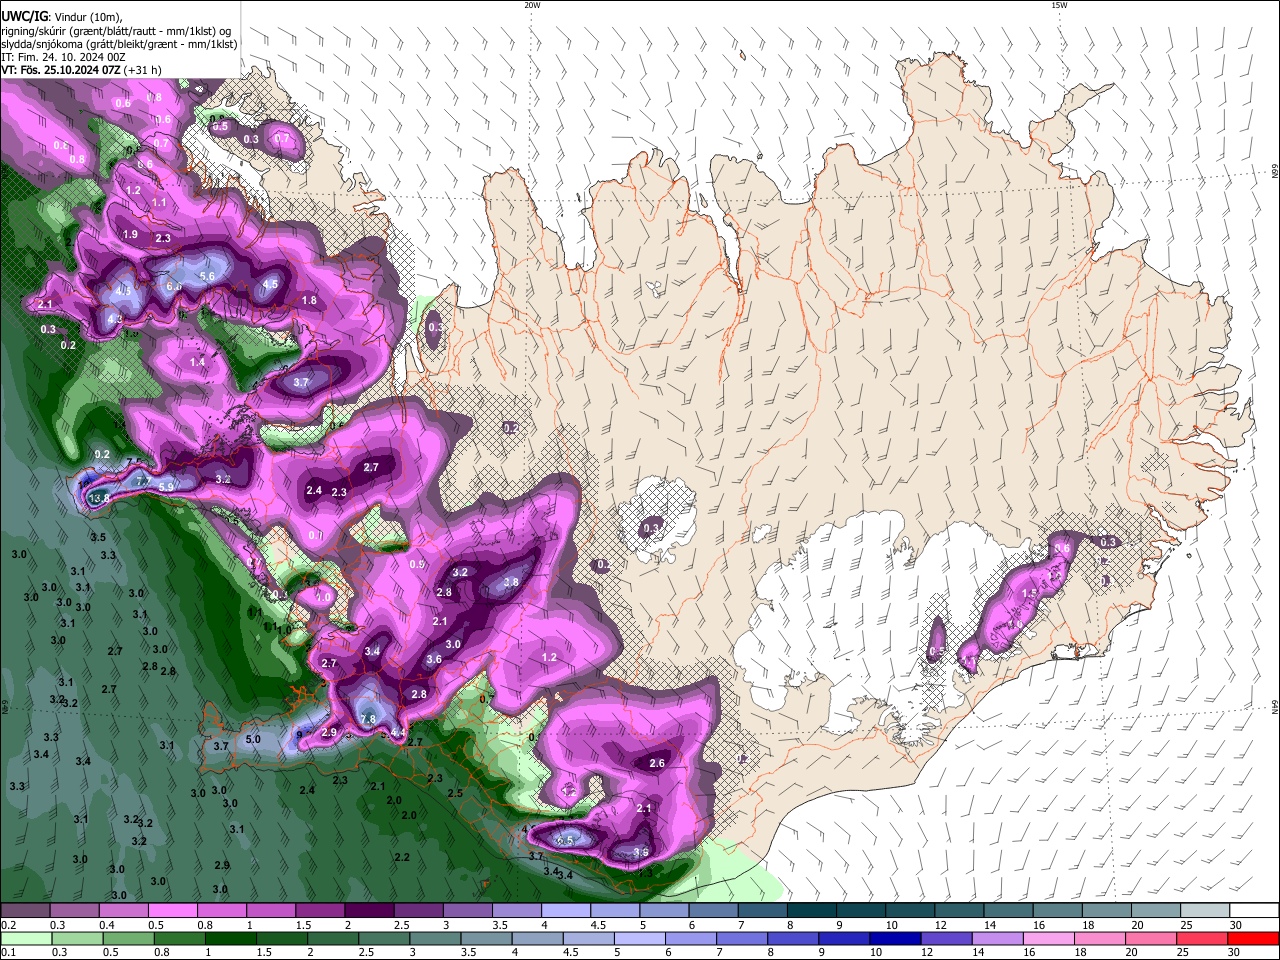Click the upper legend swatch between 2 and 2.5

(x=370, y=911)
